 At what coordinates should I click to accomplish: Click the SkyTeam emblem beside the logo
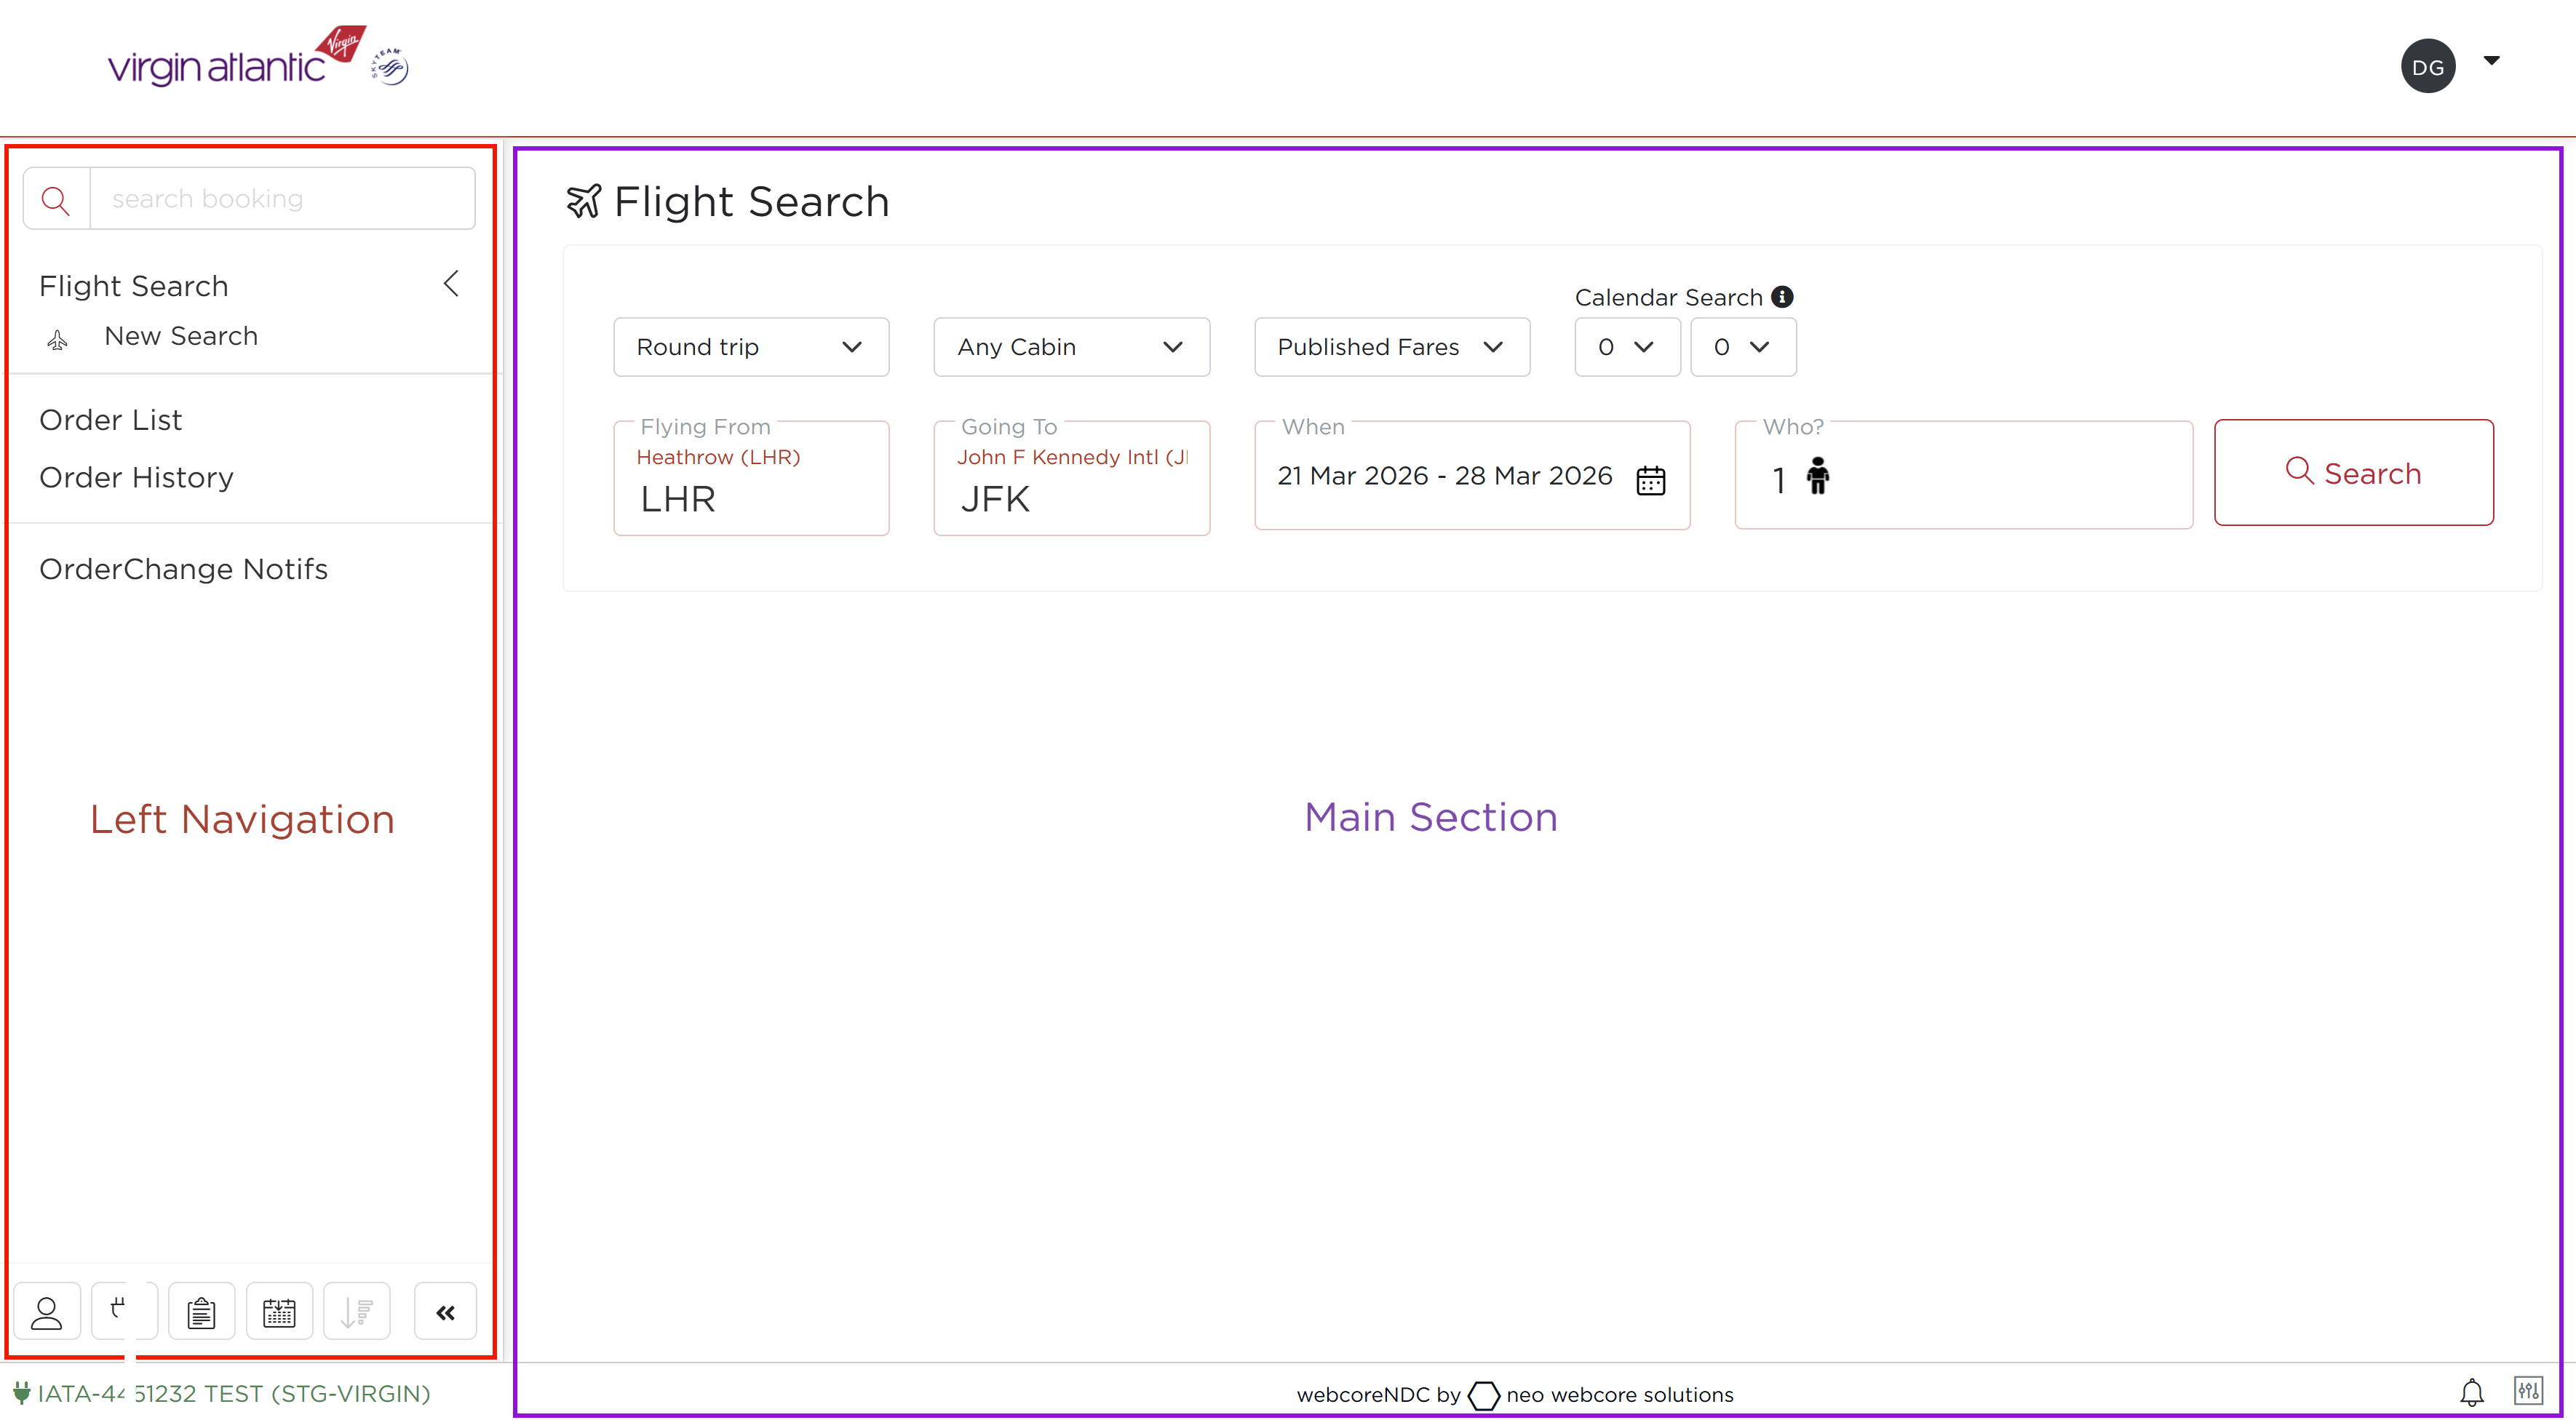pos(390,67)
